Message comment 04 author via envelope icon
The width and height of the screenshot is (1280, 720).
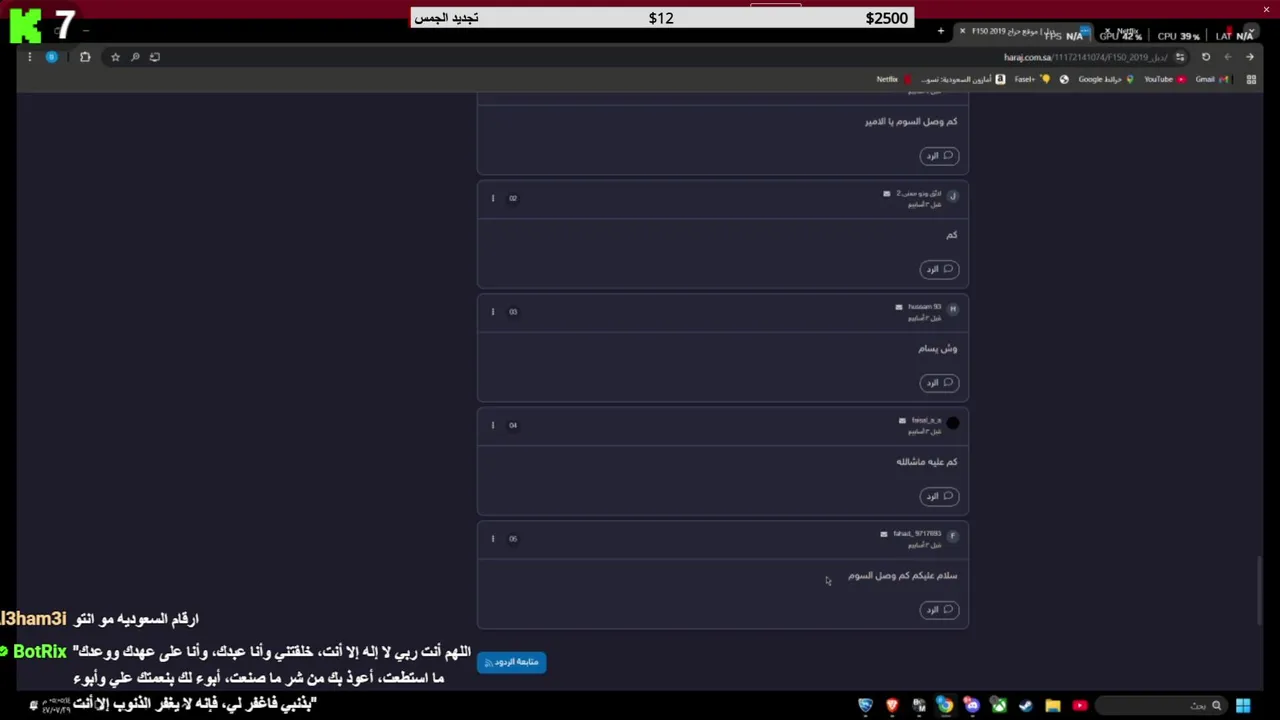pos(902,421)
